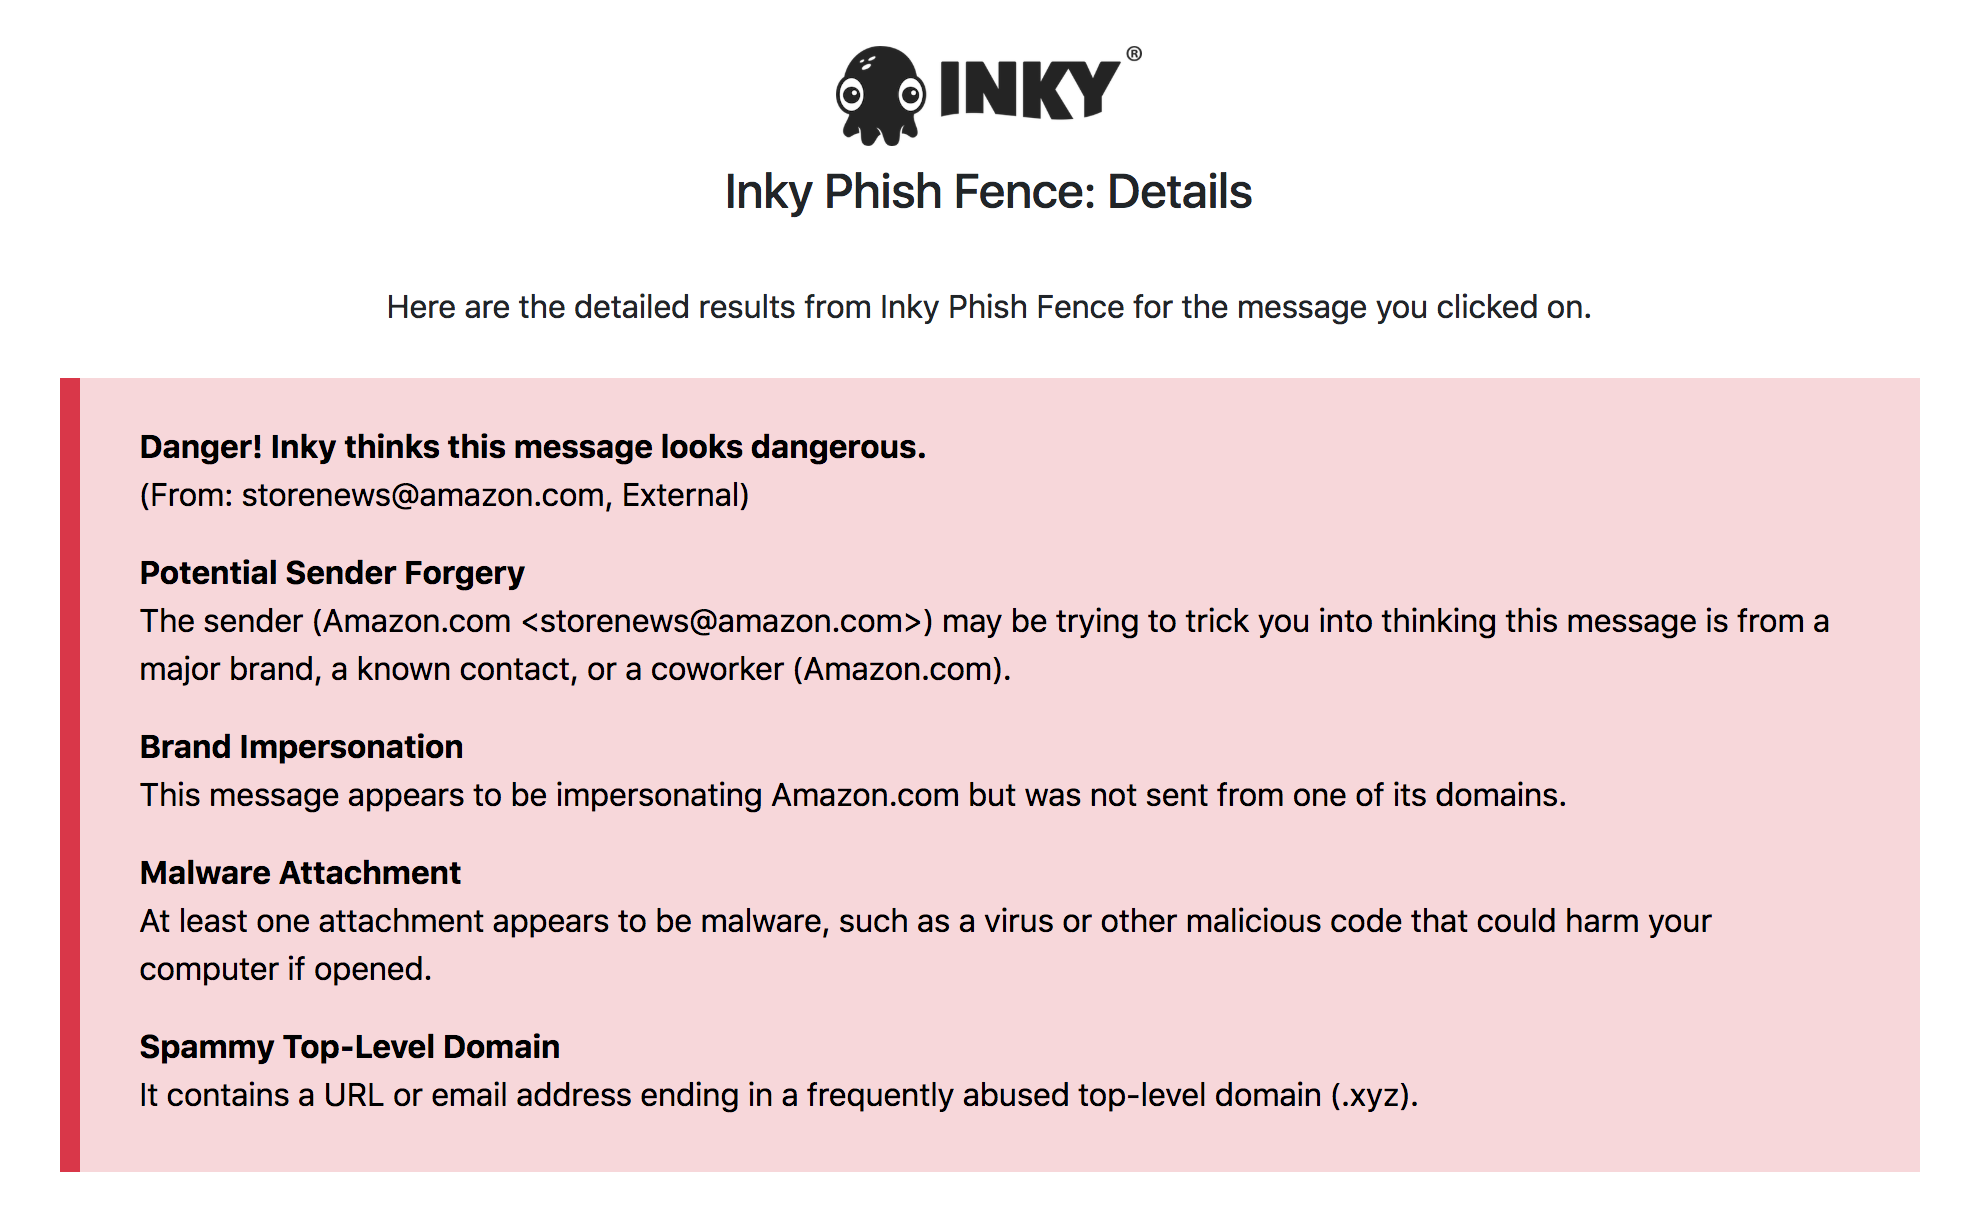Screen dimensions: 1988x1226
Task: Select the 'Brand Impersonation' heading
Action: tap(301, 747)
